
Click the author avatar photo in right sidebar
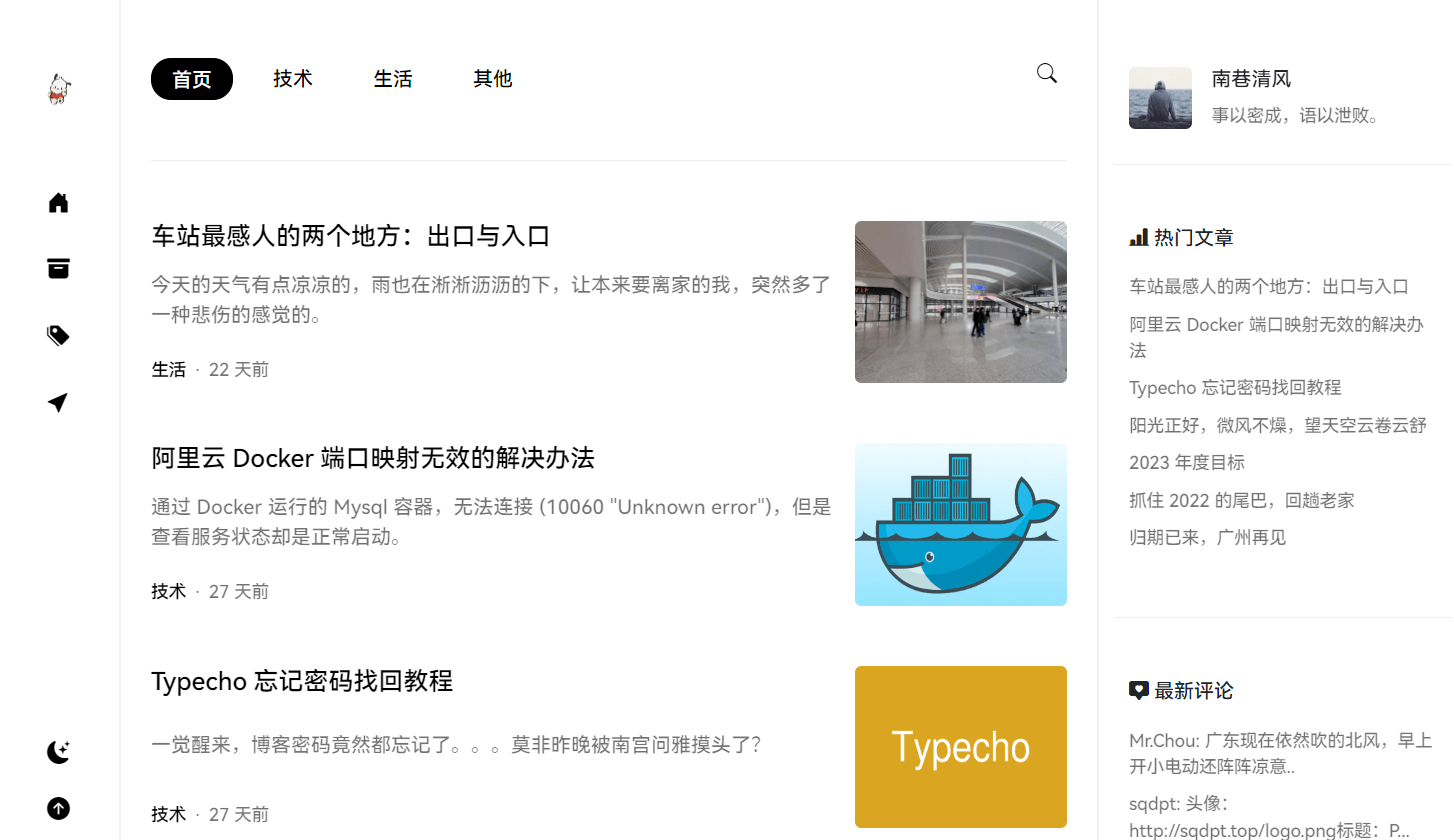point(1160,98)
